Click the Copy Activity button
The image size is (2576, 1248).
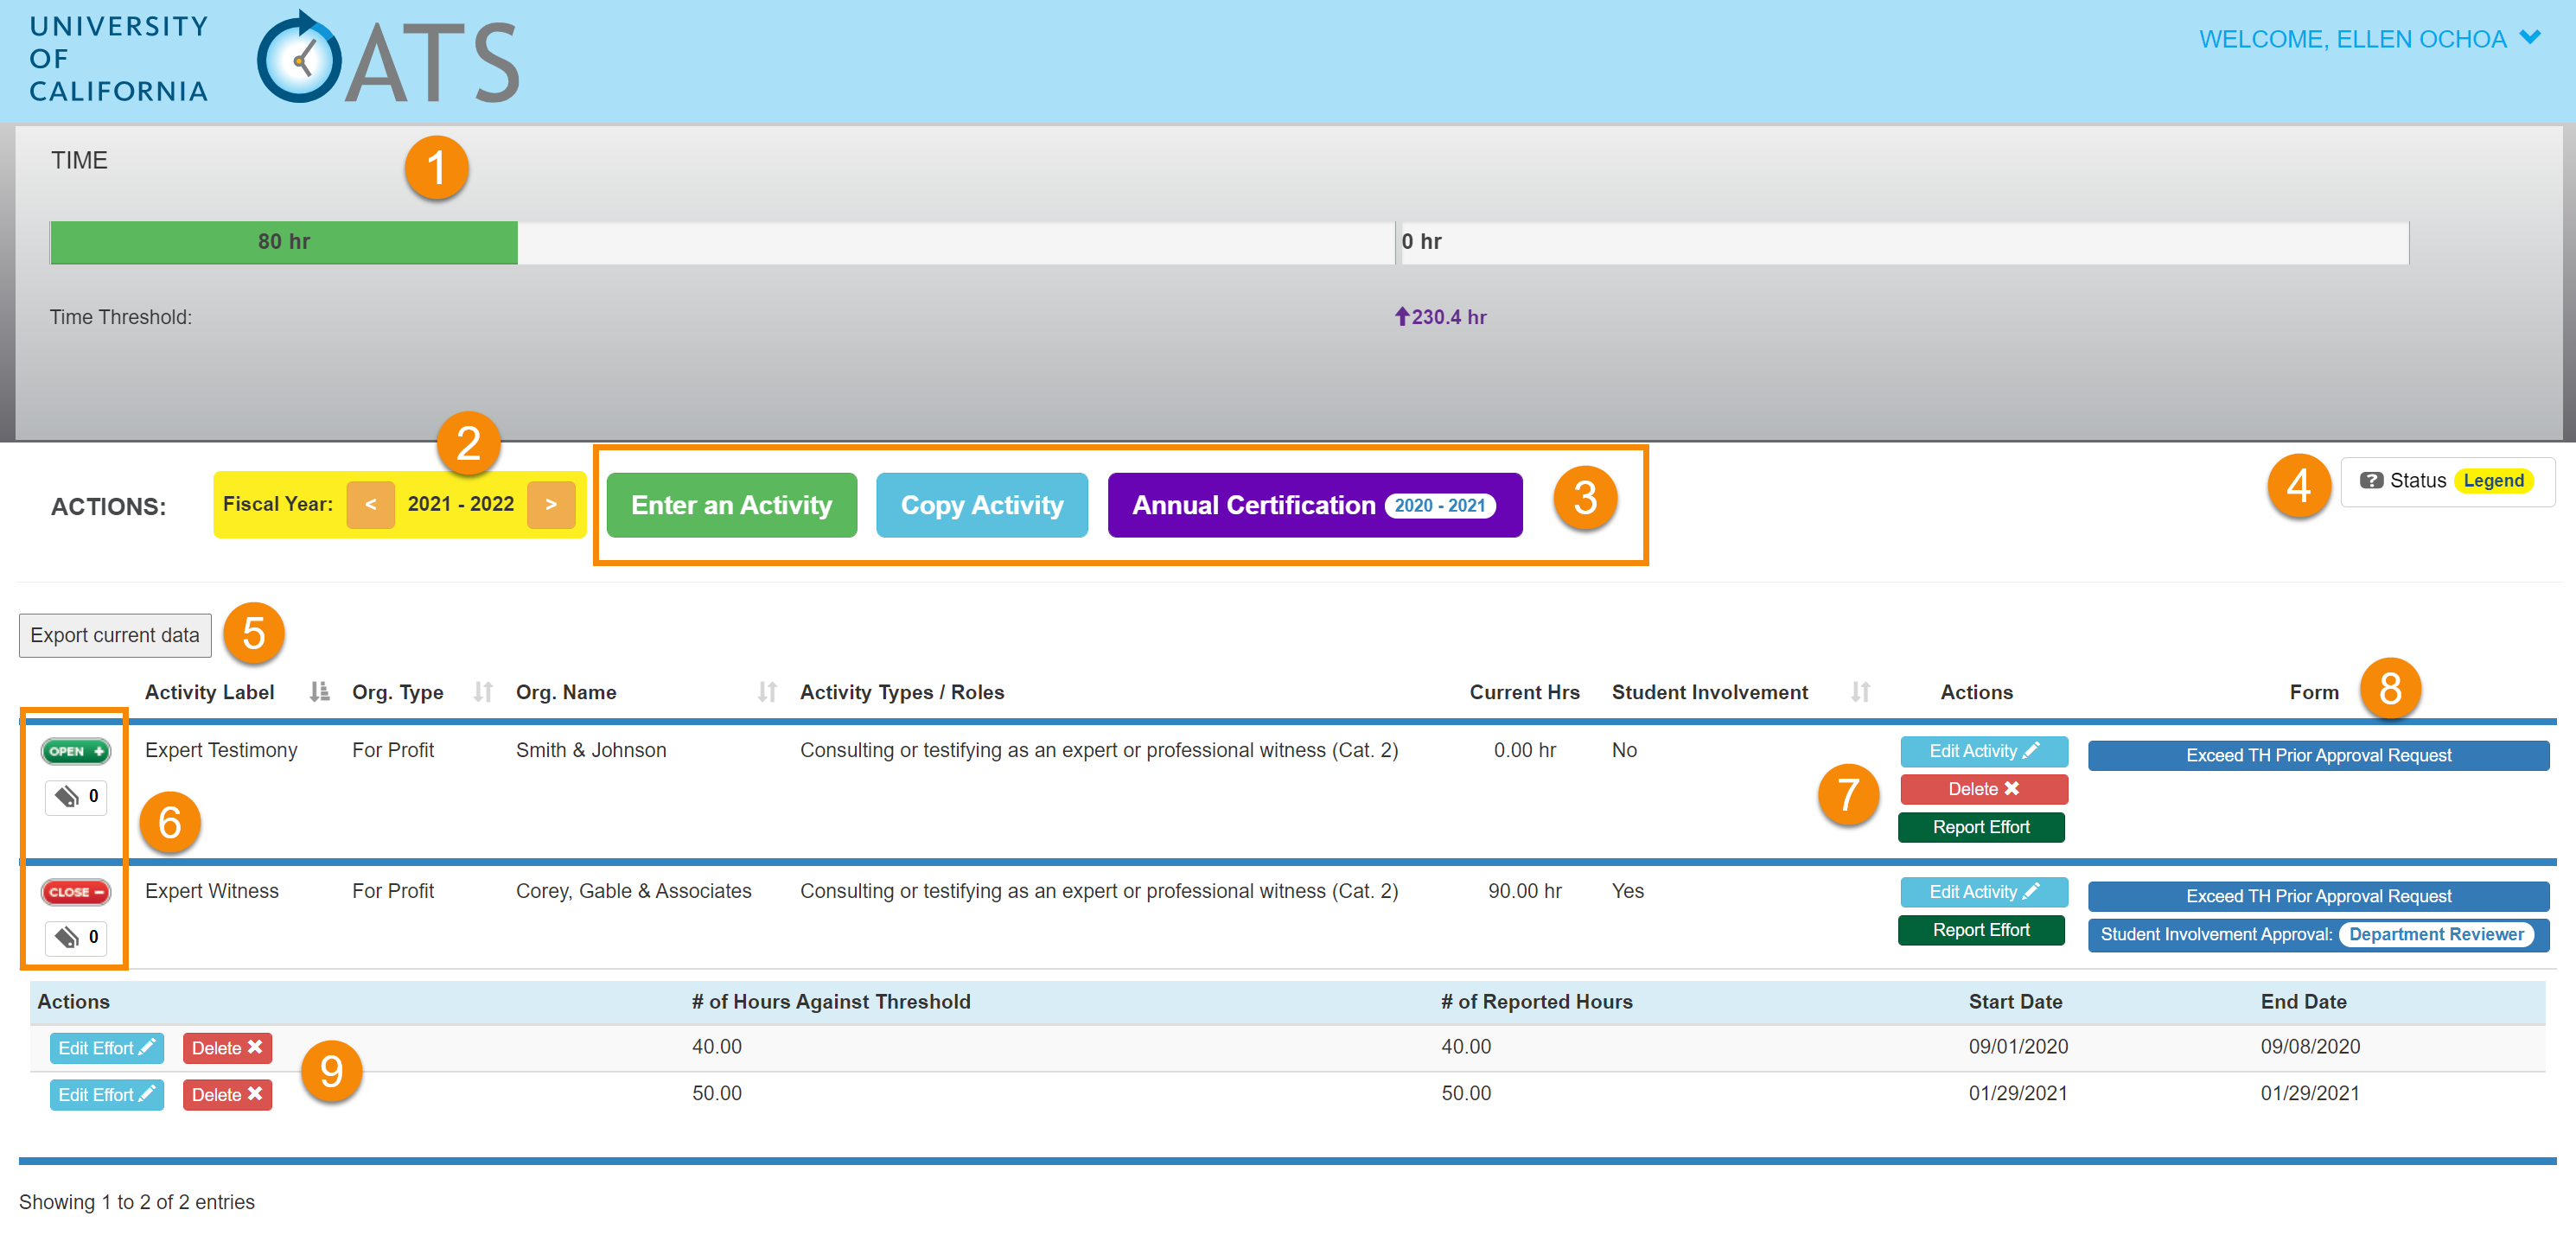click(x=981, y=505)
